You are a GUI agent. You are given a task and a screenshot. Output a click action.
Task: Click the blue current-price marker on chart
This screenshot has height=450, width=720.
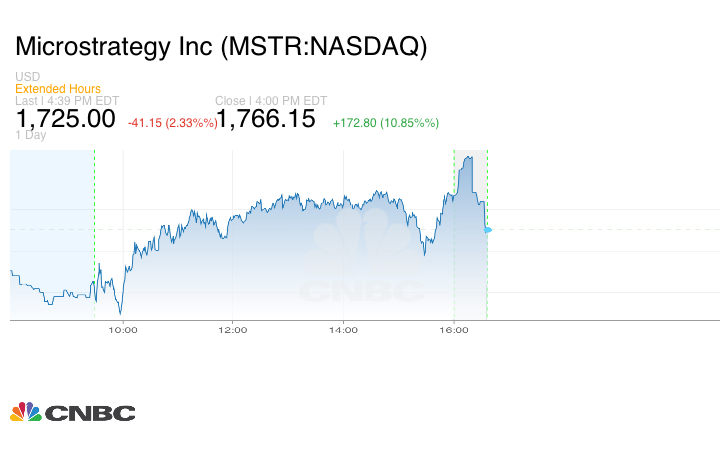click(x=488, y=230)
